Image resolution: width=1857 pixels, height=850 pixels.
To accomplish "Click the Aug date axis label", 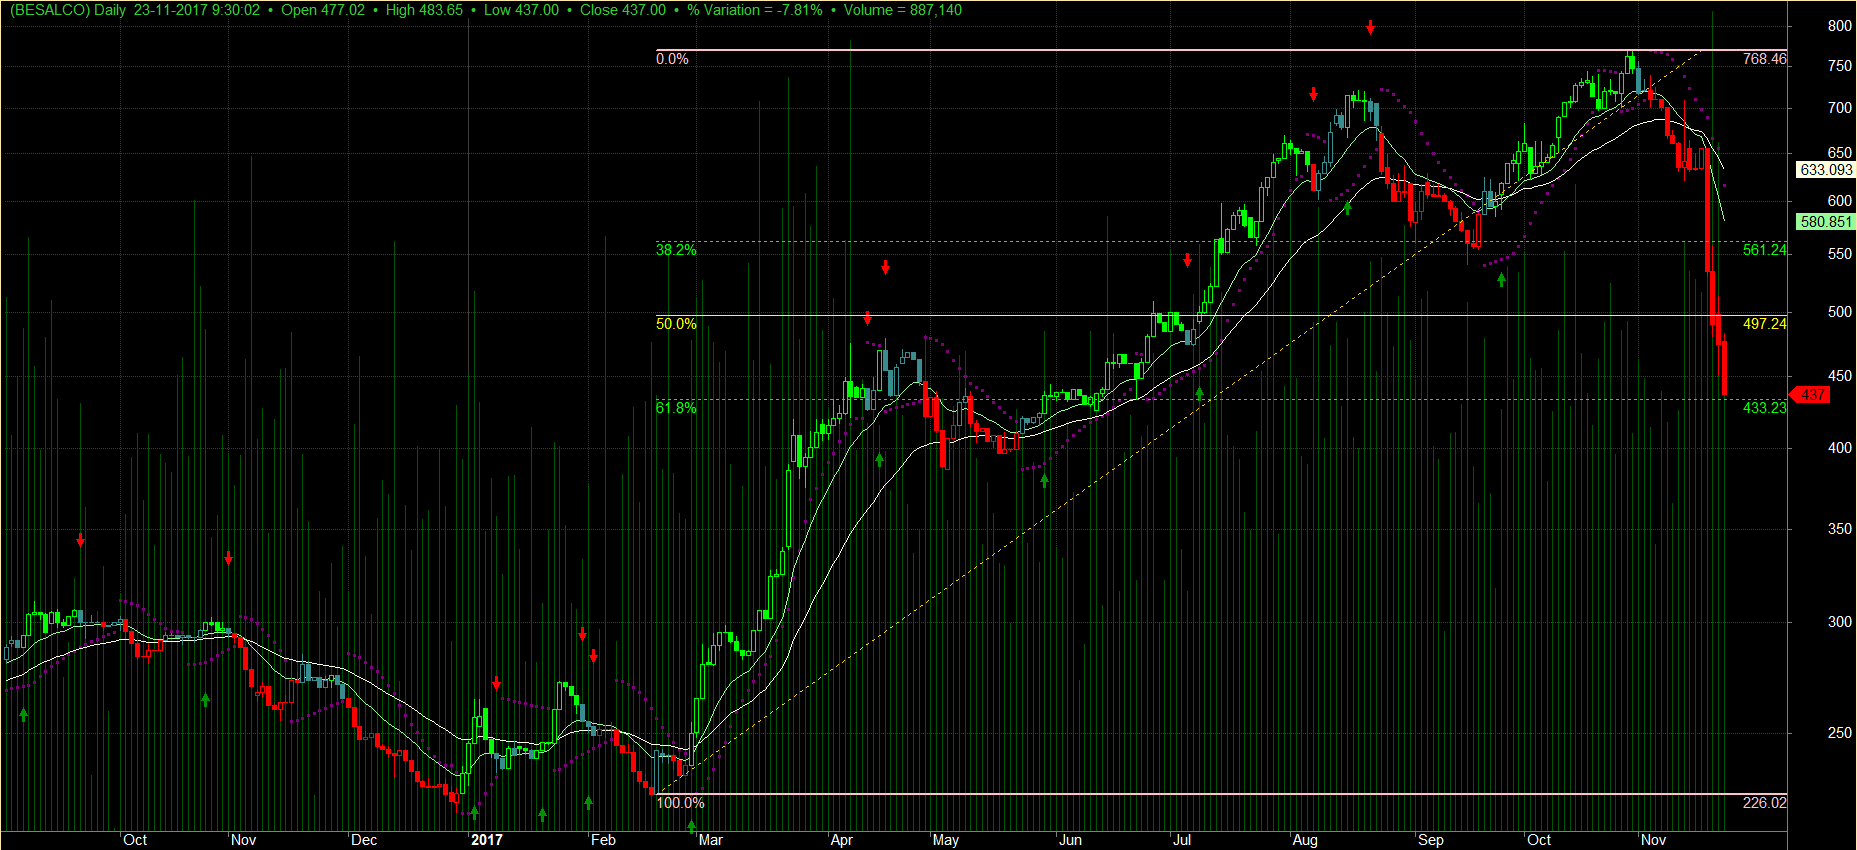I will point(1305,840).
